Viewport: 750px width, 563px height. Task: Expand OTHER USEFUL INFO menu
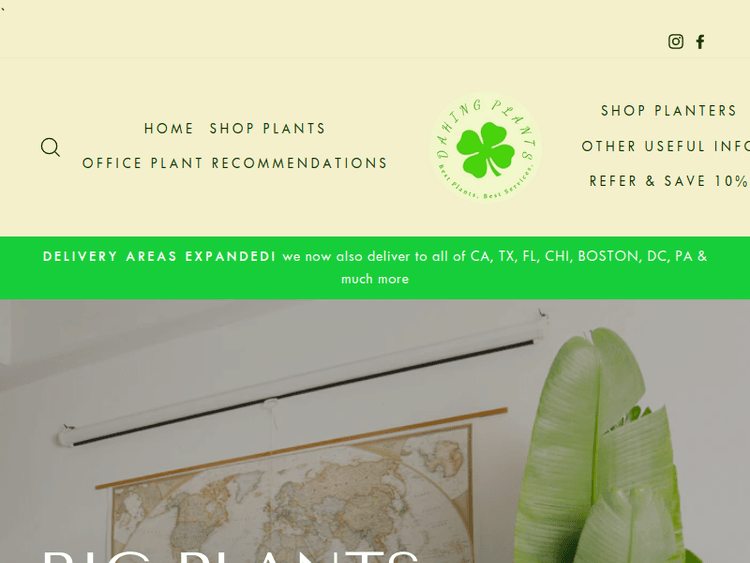(665, 146)
